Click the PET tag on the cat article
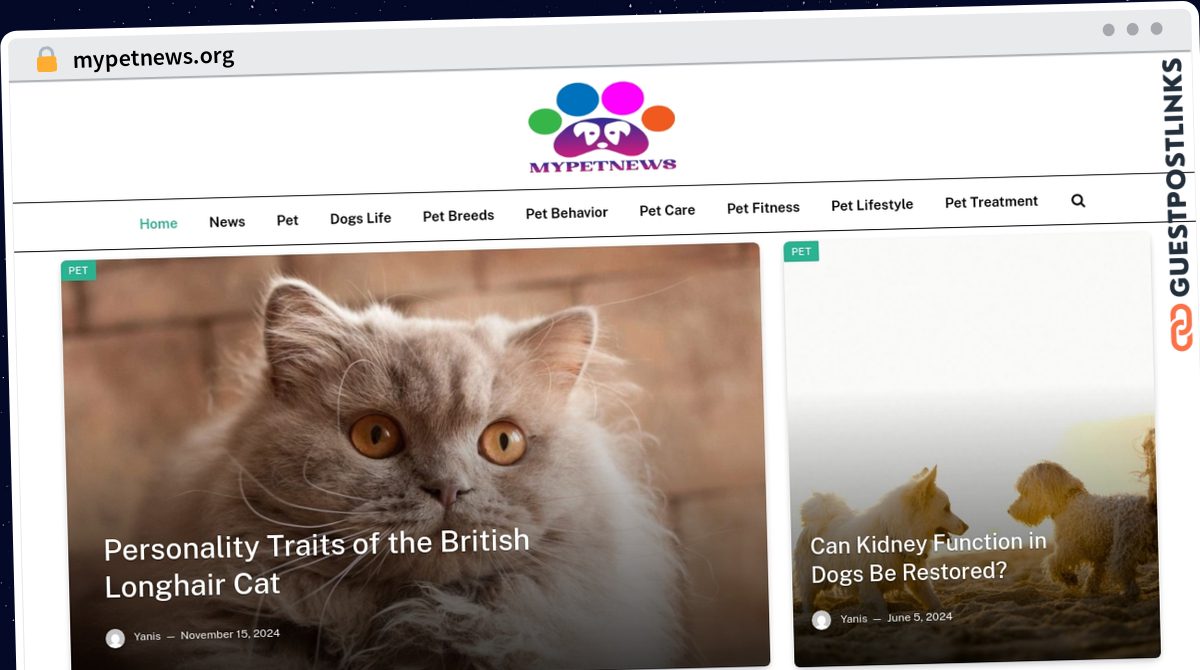 coord(78,270)
